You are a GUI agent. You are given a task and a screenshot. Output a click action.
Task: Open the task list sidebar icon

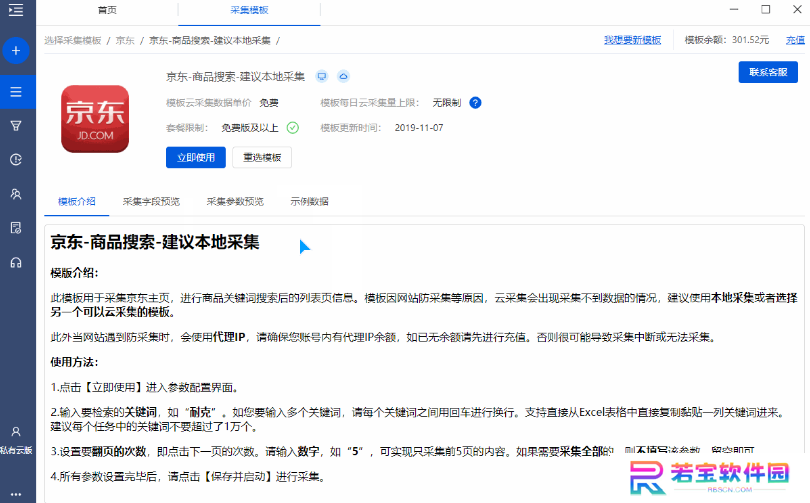tap(16, 92)
